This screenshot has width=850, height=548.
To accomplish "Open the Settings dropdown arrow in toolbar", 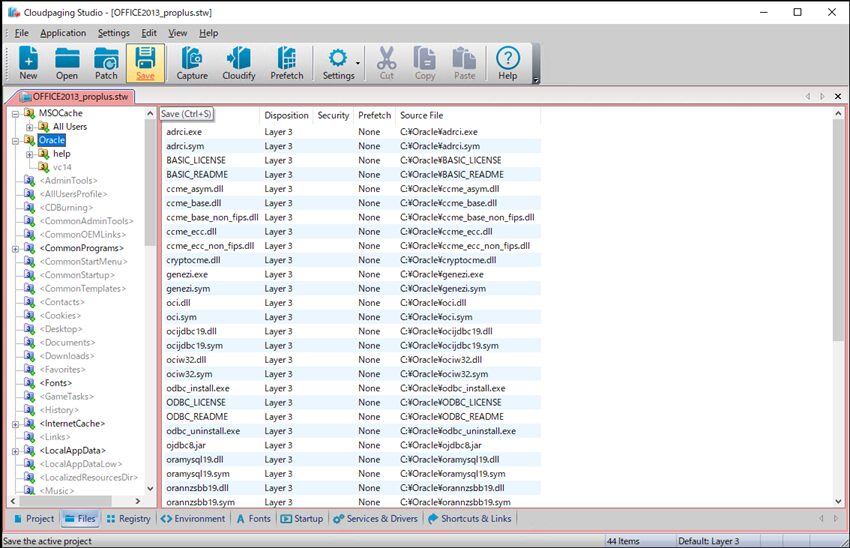I will tap(357, 63).
